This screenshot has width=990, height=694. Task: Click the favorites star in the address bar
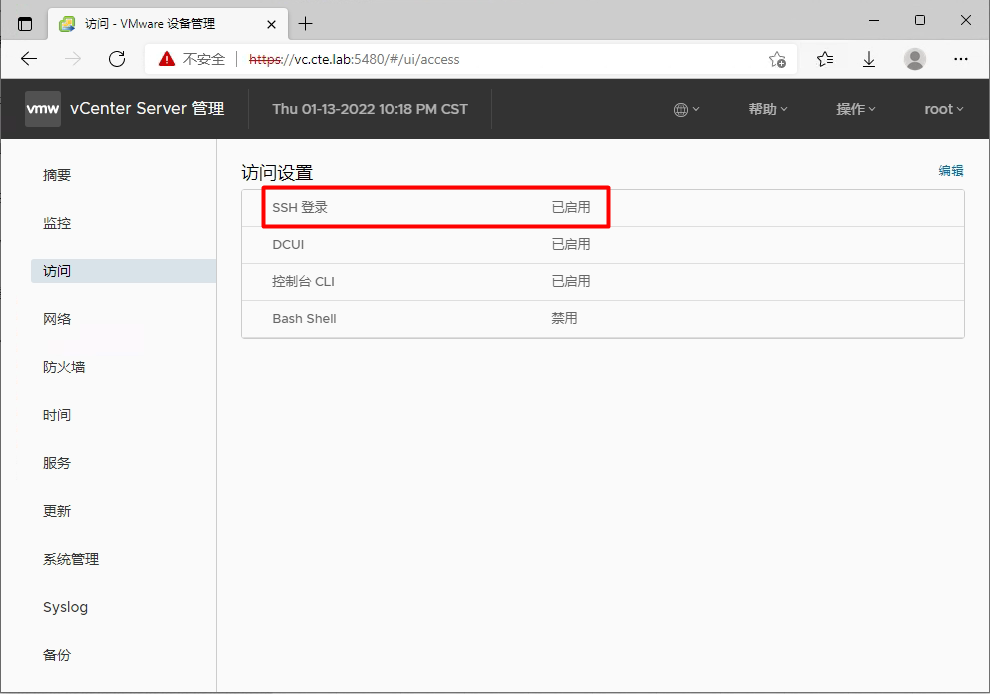[777, 59]
